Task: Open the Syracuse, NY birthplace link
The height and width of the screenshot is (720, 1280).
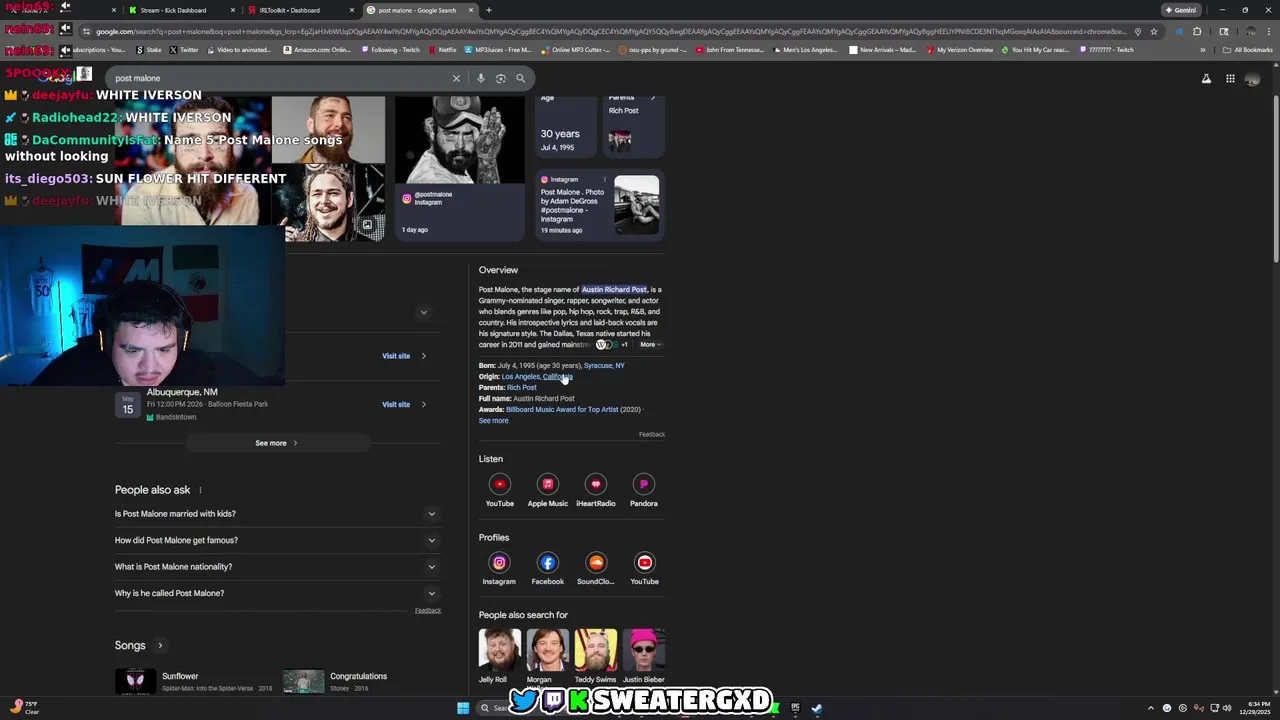Action: 604,366
